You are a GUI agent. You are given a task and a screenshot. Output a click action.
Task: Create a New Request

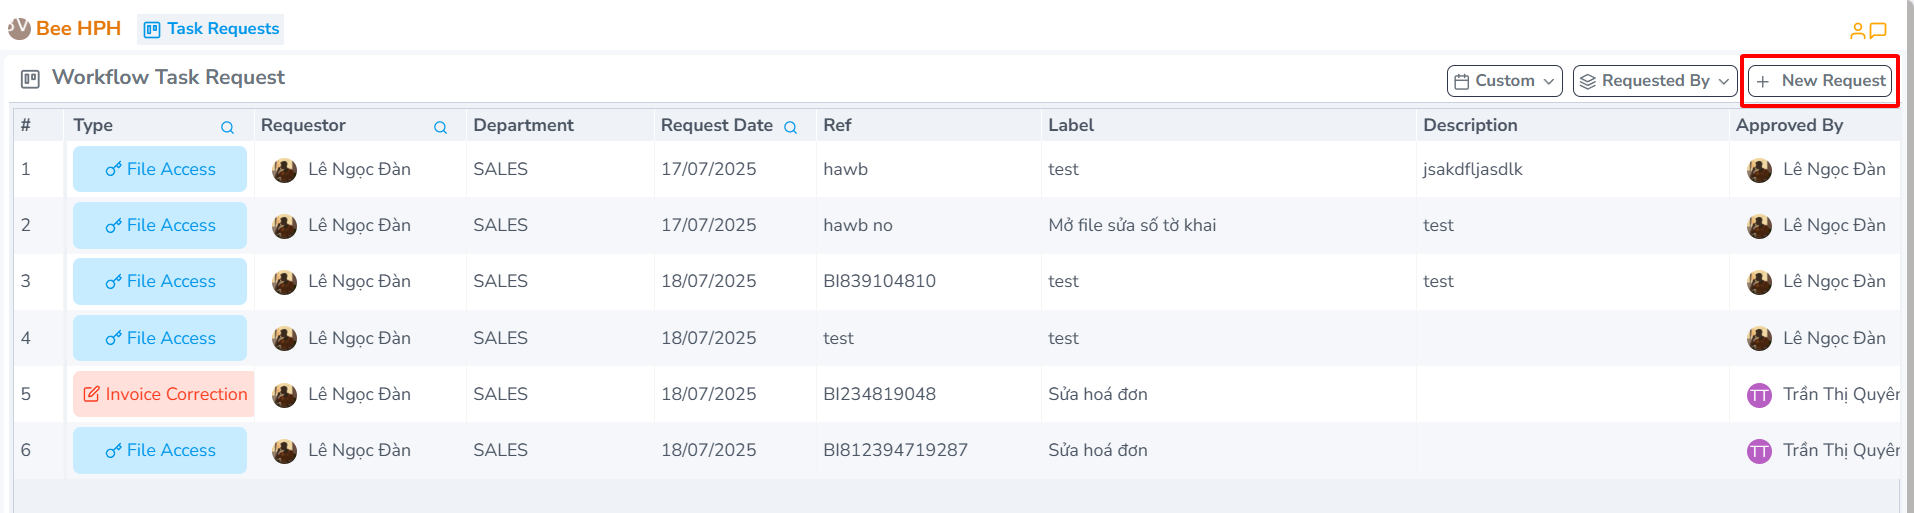tap(1820, 81)
